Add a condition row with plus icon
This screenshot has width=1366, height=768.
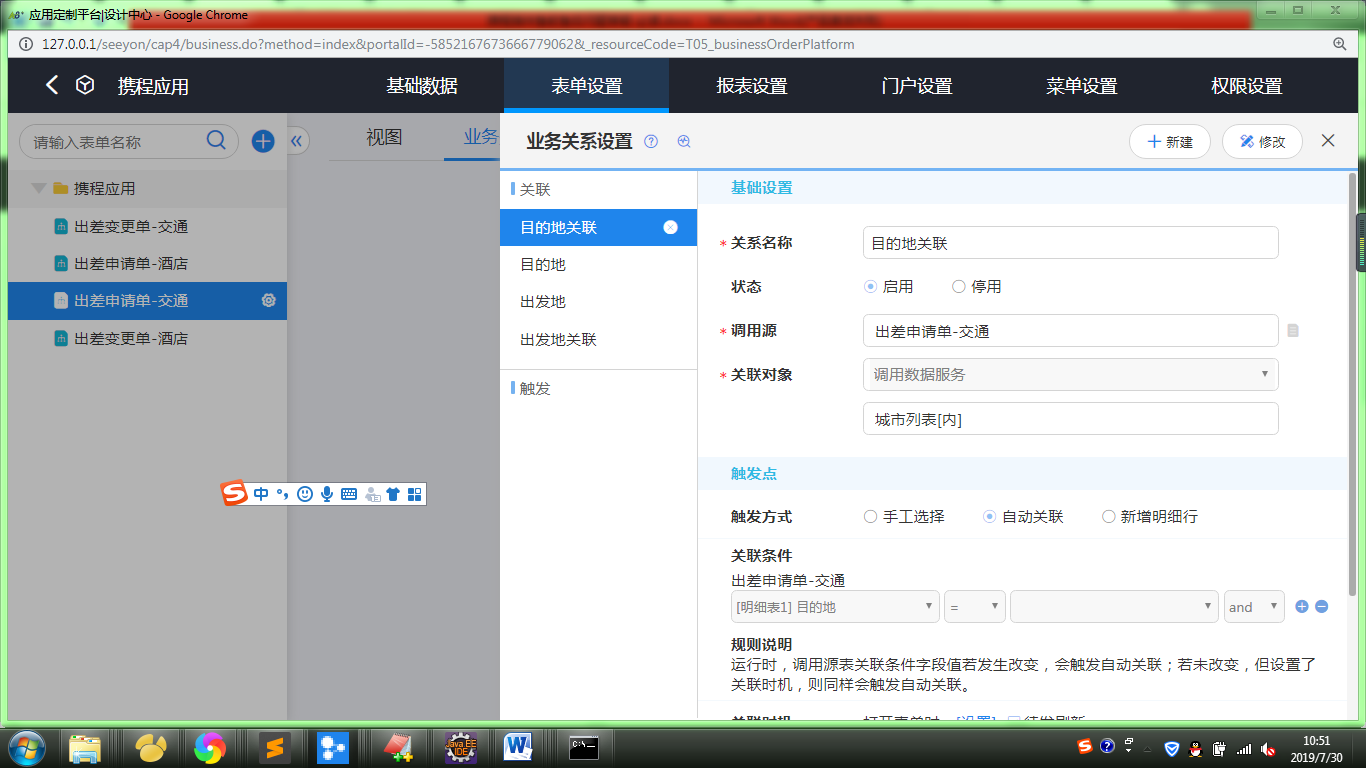coord(1301,606)
